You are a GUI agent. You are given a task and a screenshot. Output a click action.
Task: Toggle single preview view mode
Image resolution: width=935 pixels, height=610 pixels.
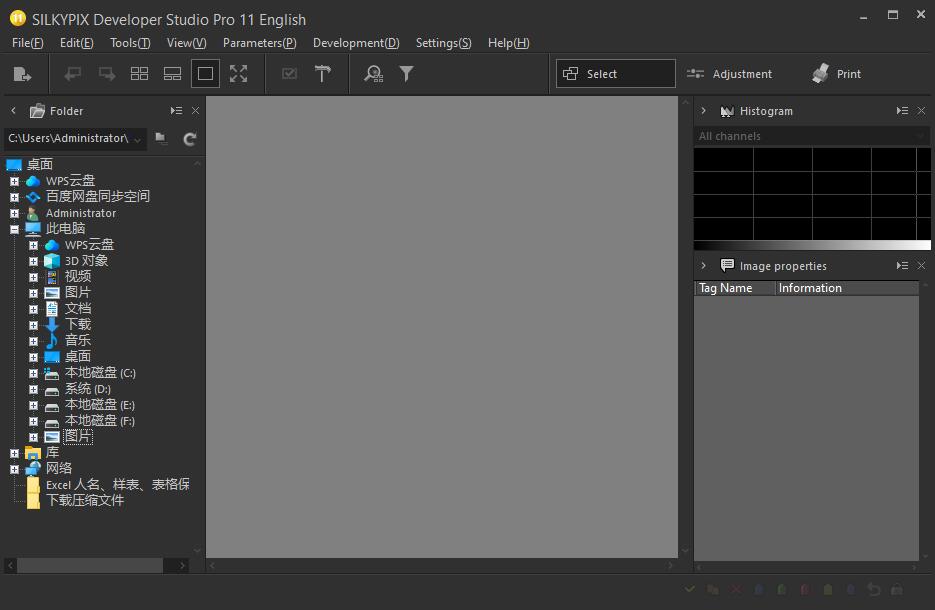click(205, 74)
